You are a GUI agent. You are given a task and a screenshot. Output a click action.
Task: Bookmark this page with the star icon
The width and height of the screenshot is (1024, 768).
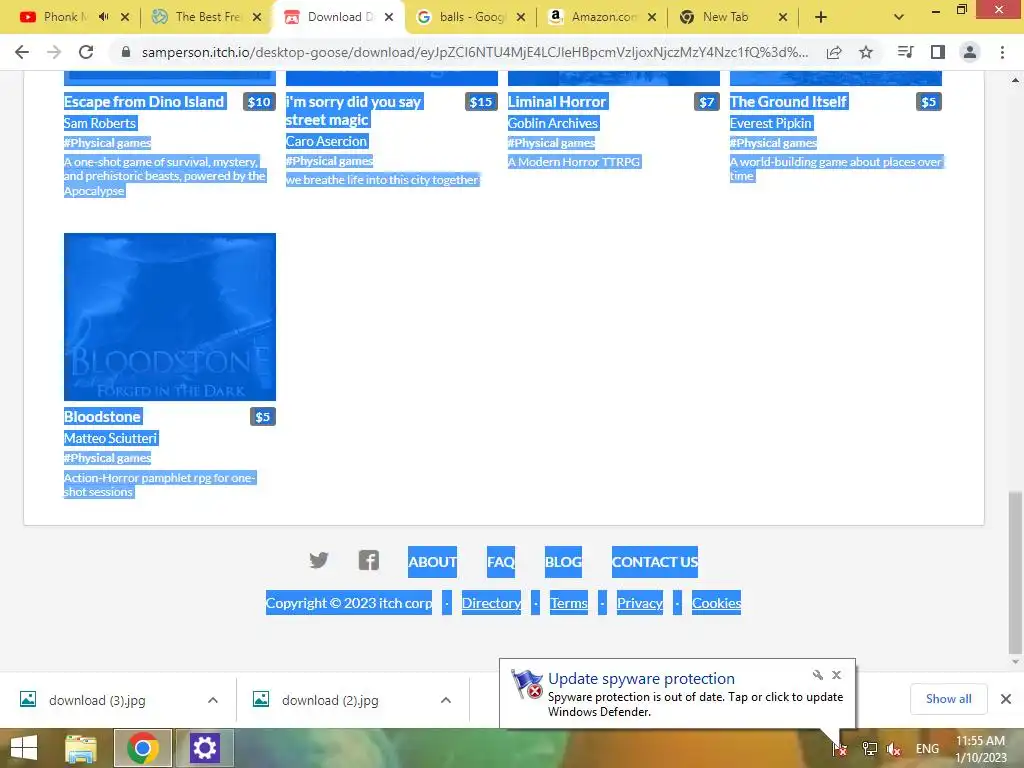click(866, 52)
